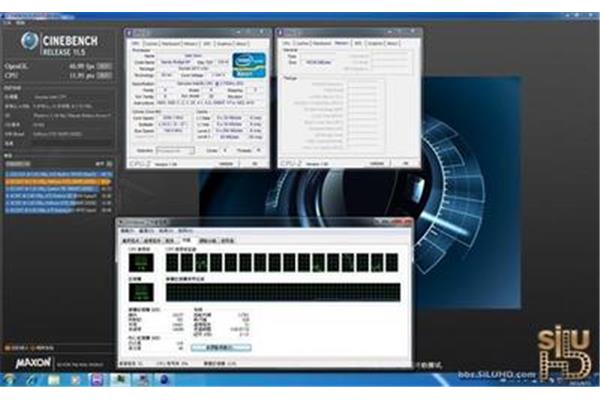This screenshot has height=400, width=600.
Task: Click the Resource Monitor button in Task Manager
Action: point(221,348)
